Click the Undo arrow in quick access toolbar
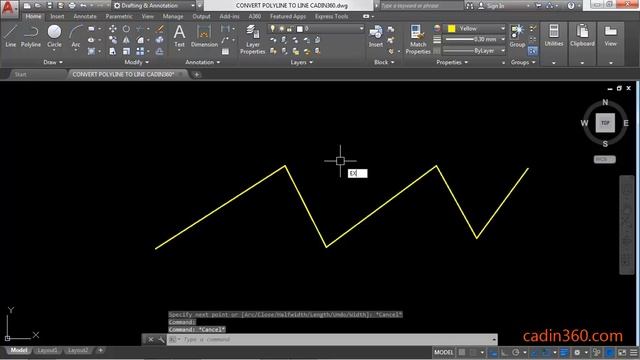Image resolution: width=640 pixels, height=360 pixels. (x=83, y=6)
